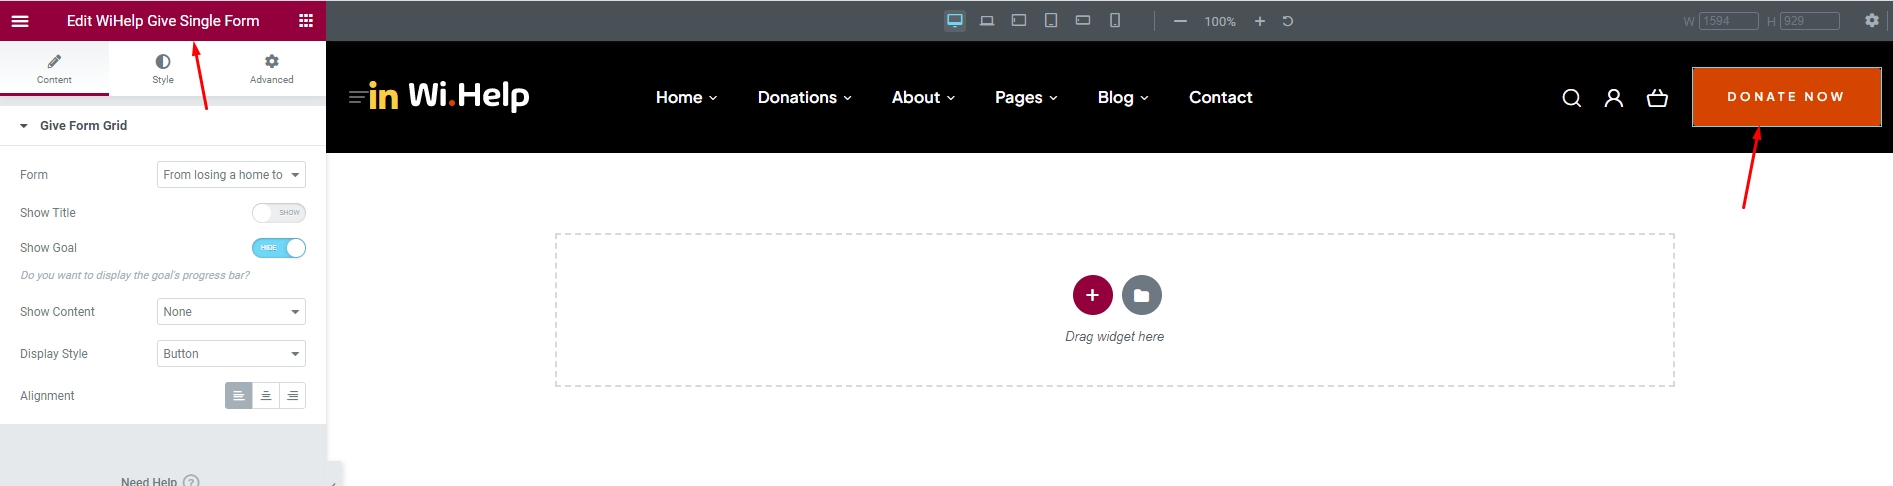Reset the zoom level

click(x=1288, y=21)
